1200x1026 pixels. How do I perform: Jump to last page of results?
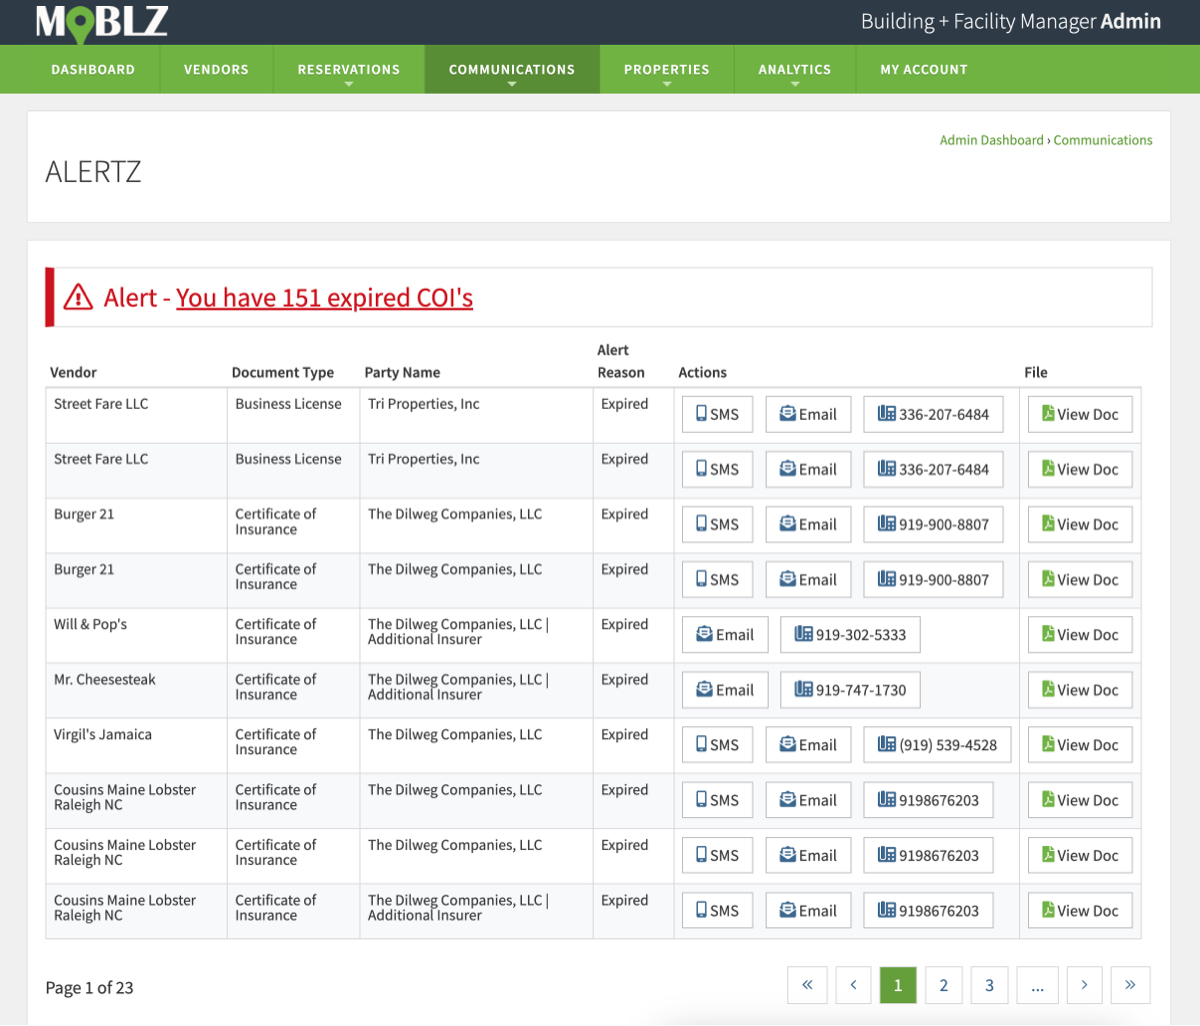click(x=1130, y=985)
